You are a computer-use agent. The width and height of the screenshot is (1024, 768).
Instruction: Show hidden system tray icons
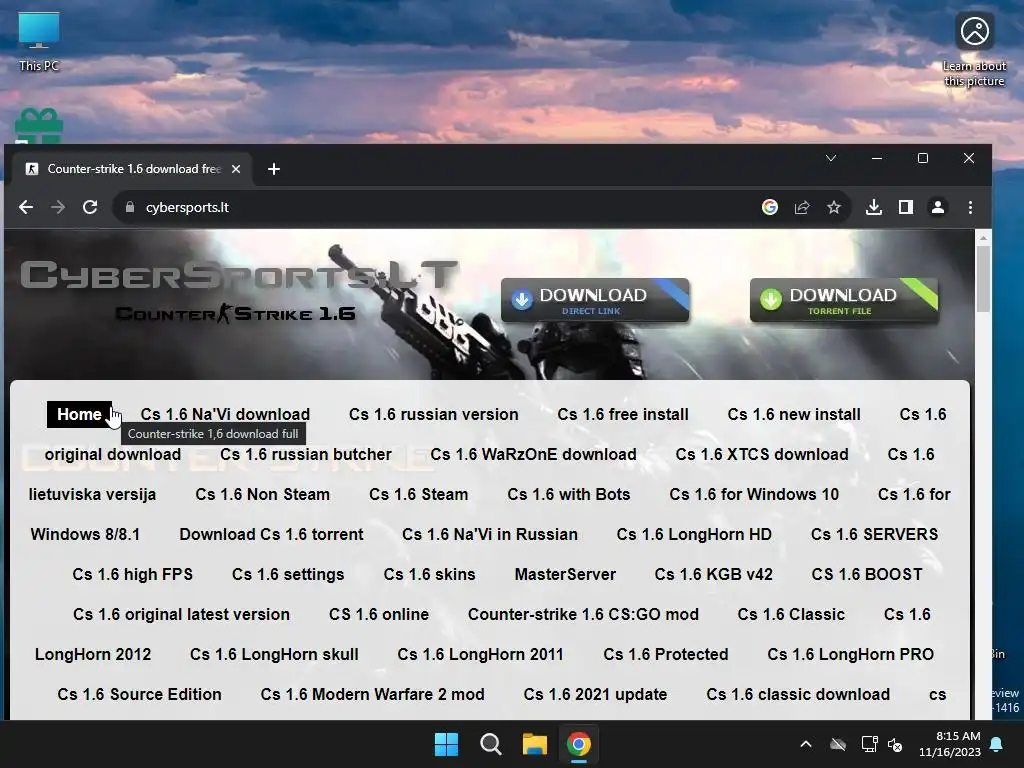806,744
